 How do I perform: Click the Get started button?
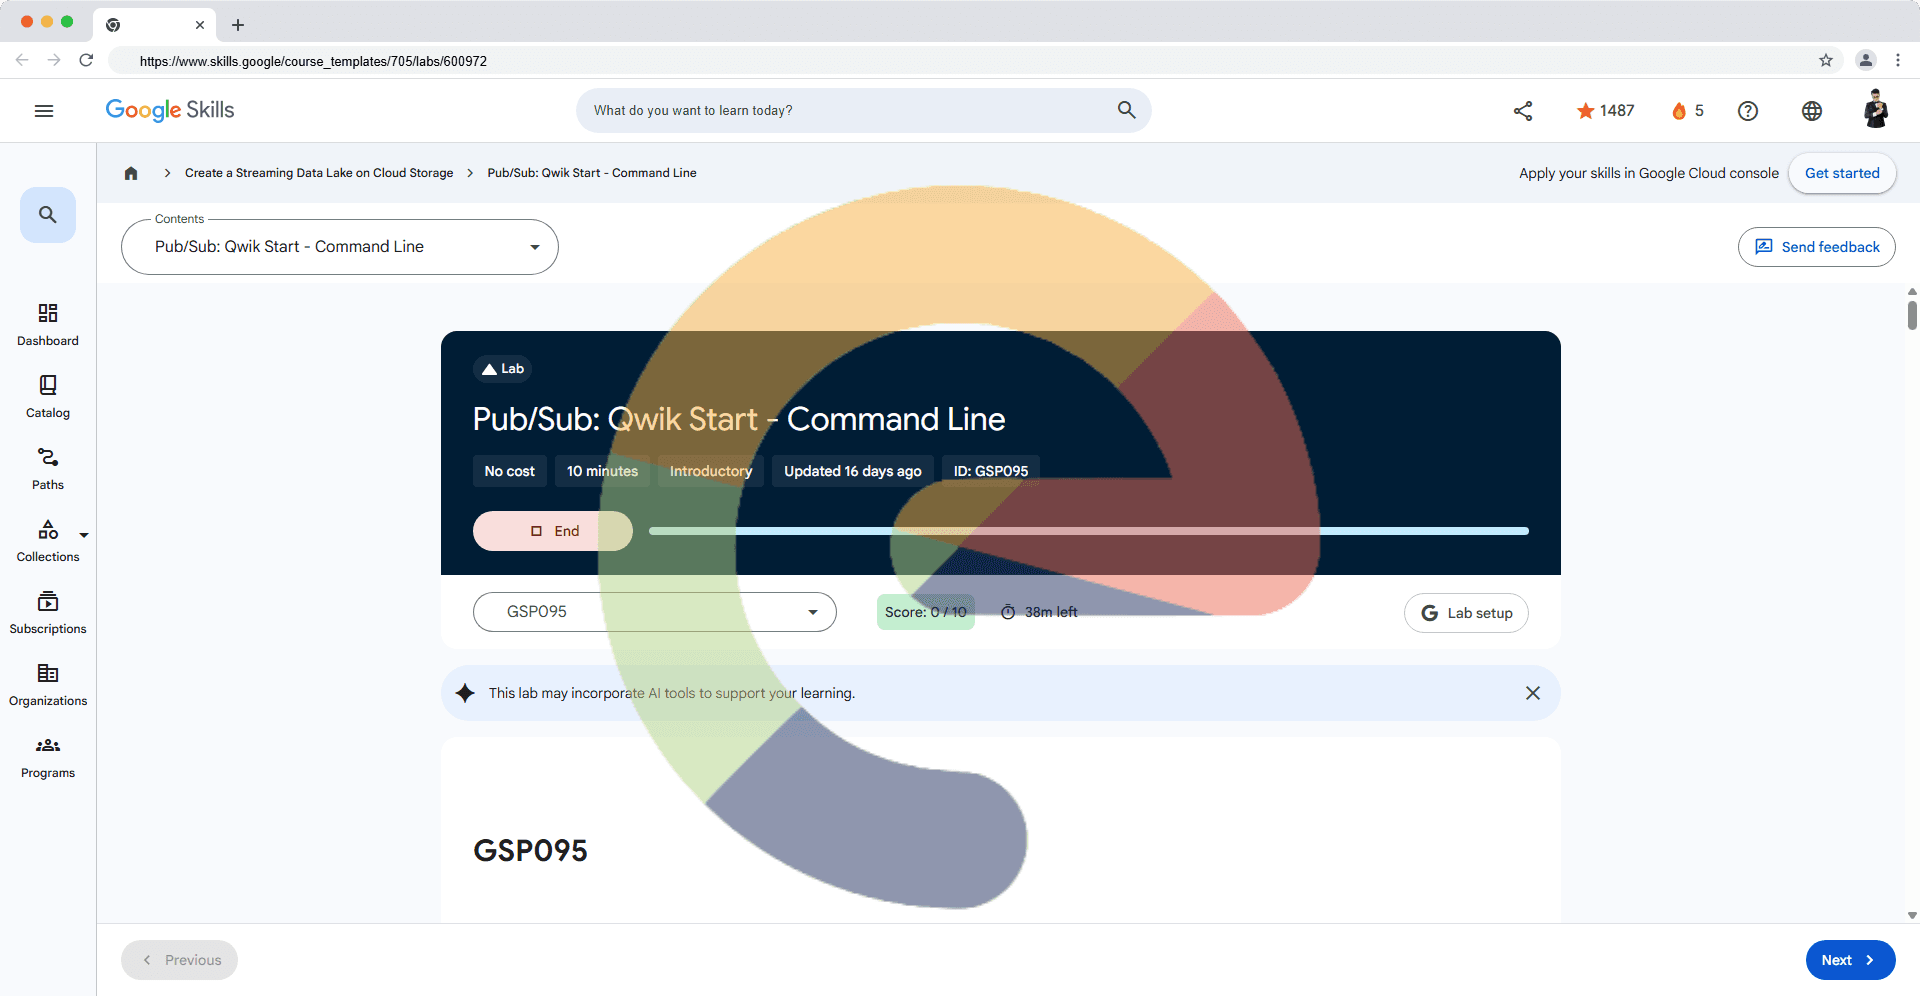(1842, 173)
